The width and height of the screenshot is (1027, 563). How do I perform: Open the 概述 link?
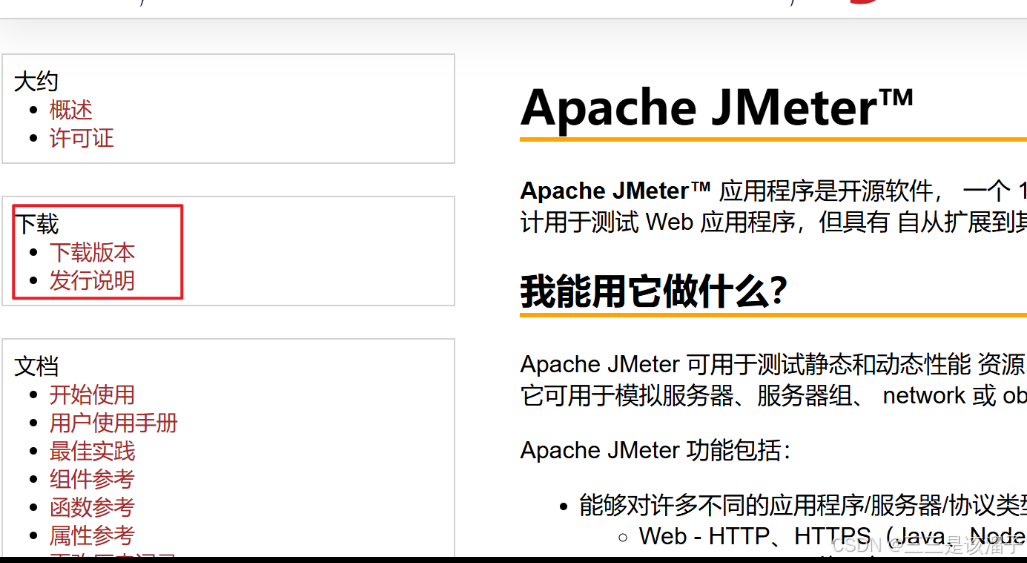click(x=71, y=110)
